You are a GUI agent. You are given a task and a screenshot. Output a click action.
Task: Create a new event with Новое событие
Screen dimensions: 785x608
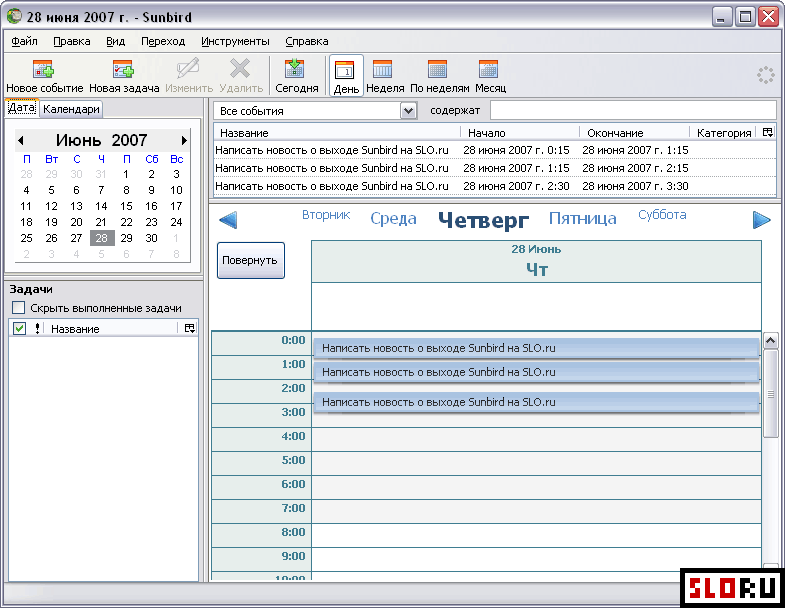tap(44, 76)
